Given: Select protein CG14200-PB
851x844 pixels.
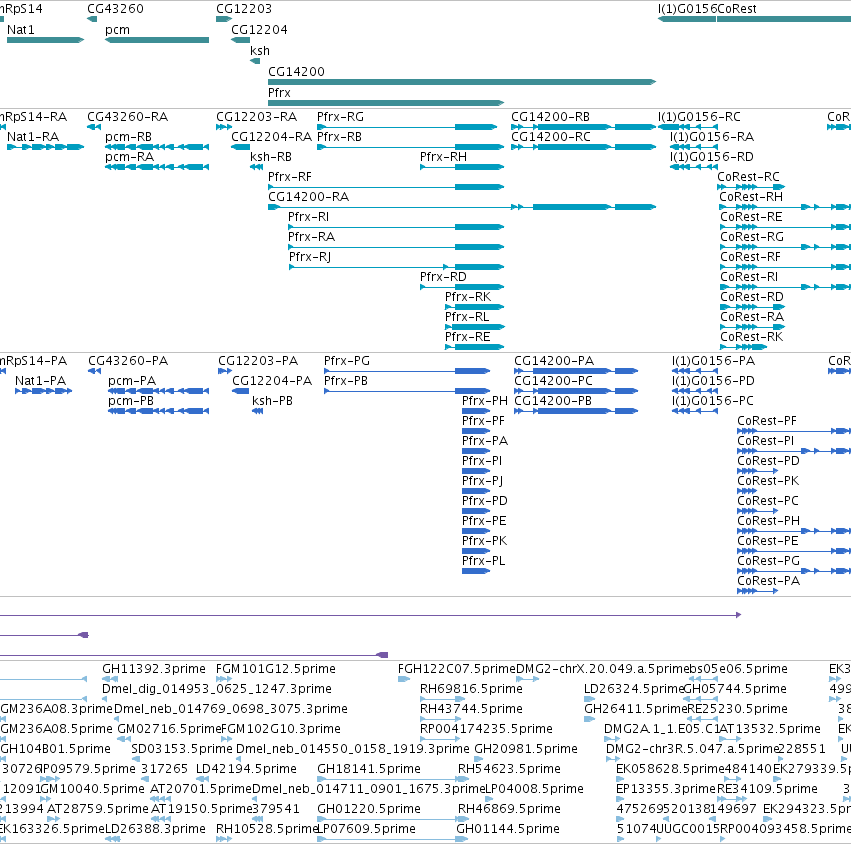Looking at the screenshot, I should [x=576, y=411].
